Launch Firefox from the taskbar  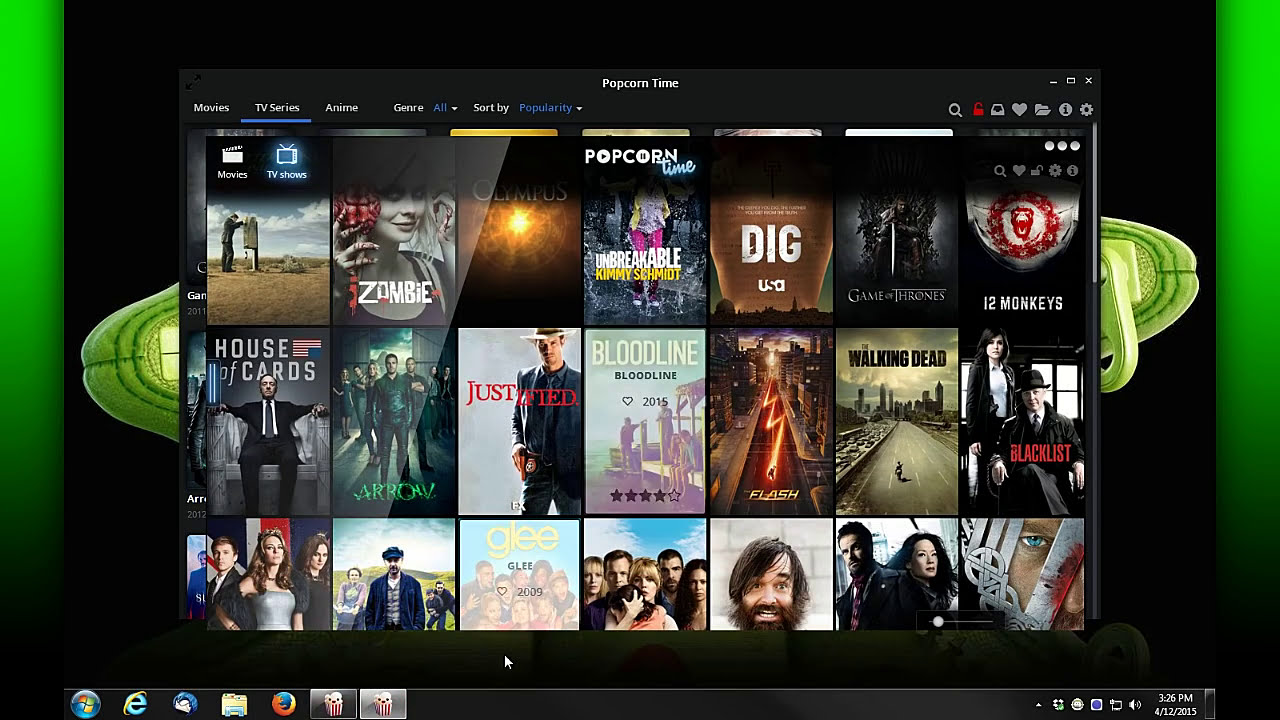click(284, 704)
